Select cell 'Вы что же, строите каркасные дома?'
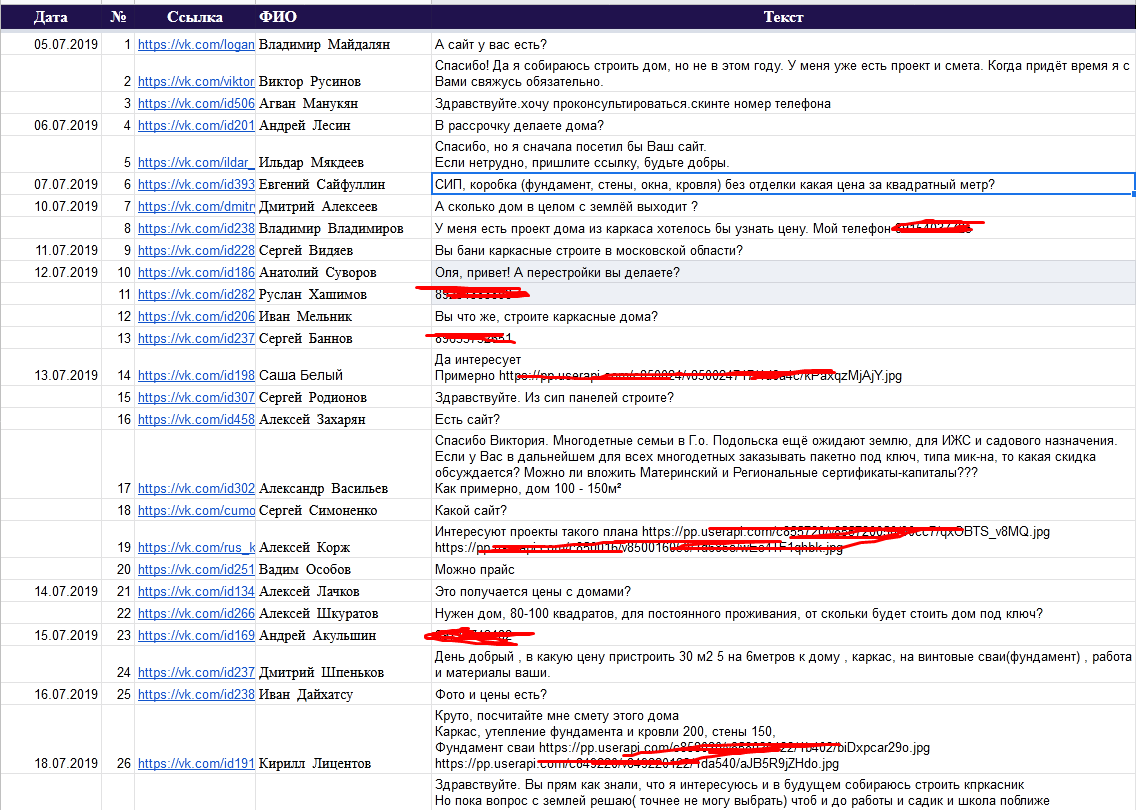 [783, 317]
